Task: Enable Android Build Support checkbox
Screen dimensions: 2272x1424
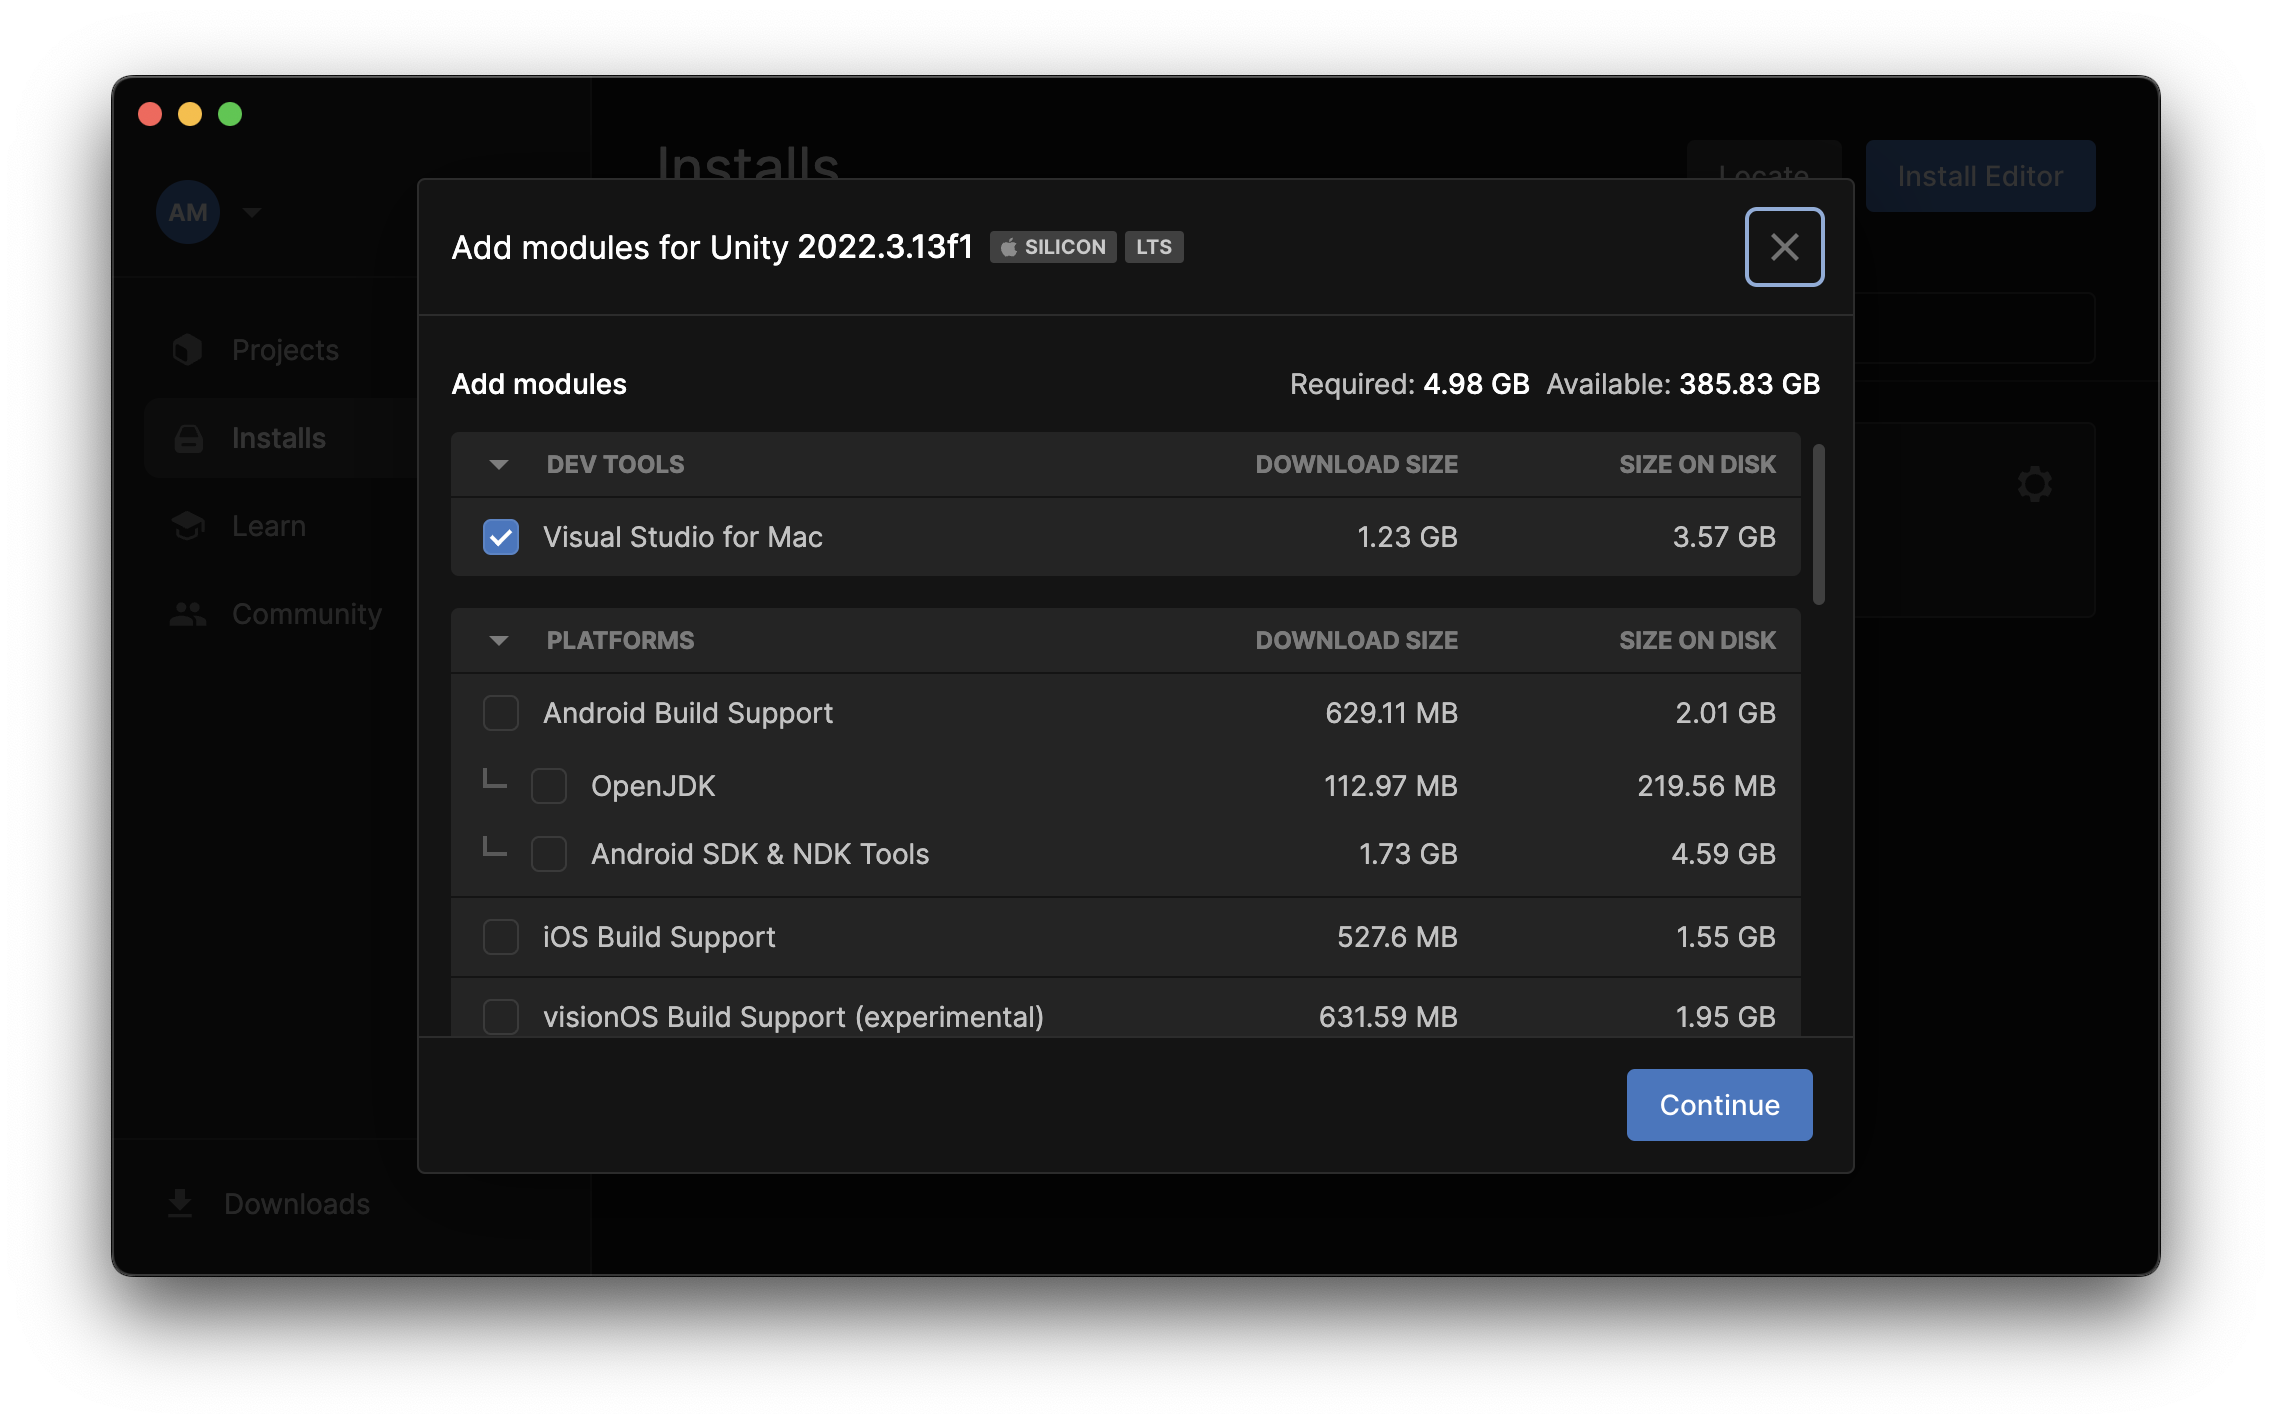Action: click(501, 713)
